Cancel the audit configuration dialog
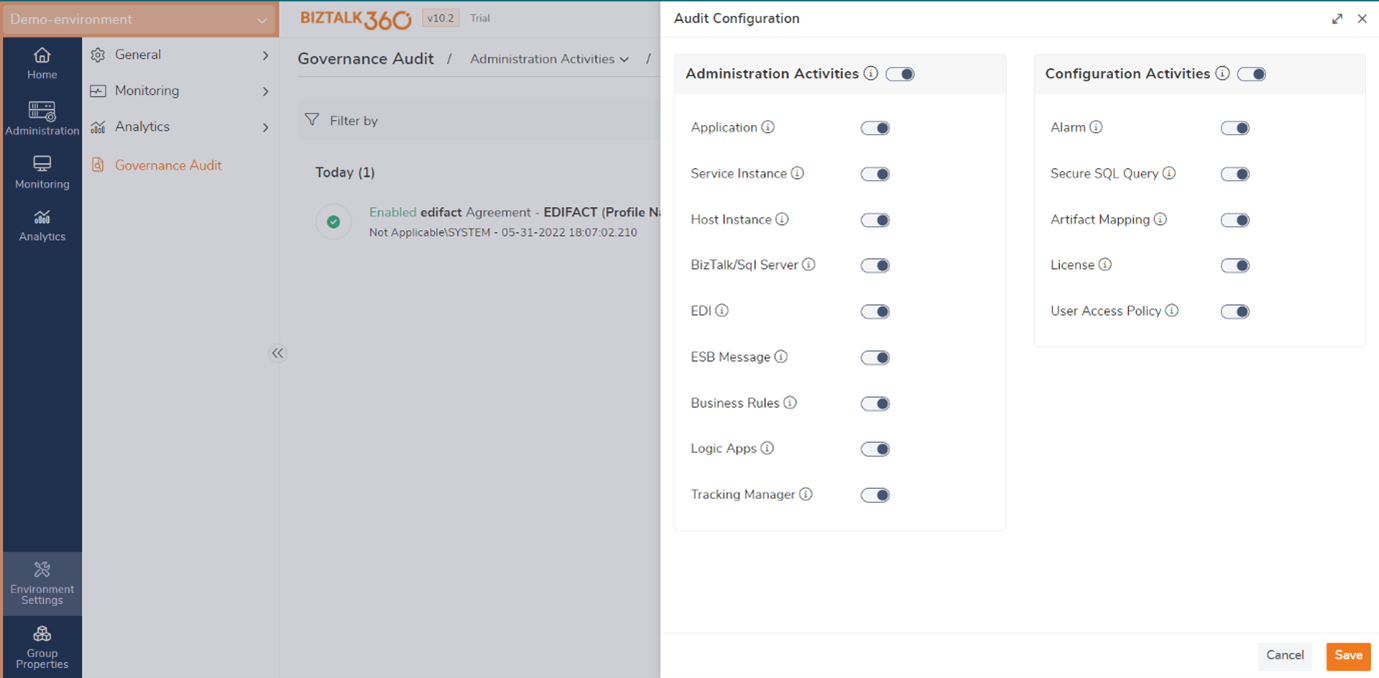This screenshot has width=1379, height=678. pyautogui.click(x=1284, y=656)
